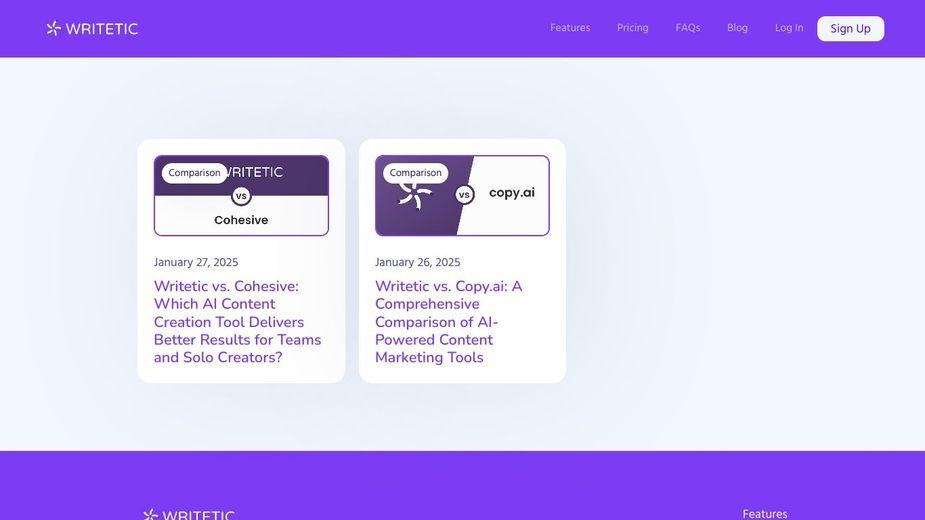Click the Comparison tag on the Cohesive card
Screen dimensions: 925x520
pos(194,173)
